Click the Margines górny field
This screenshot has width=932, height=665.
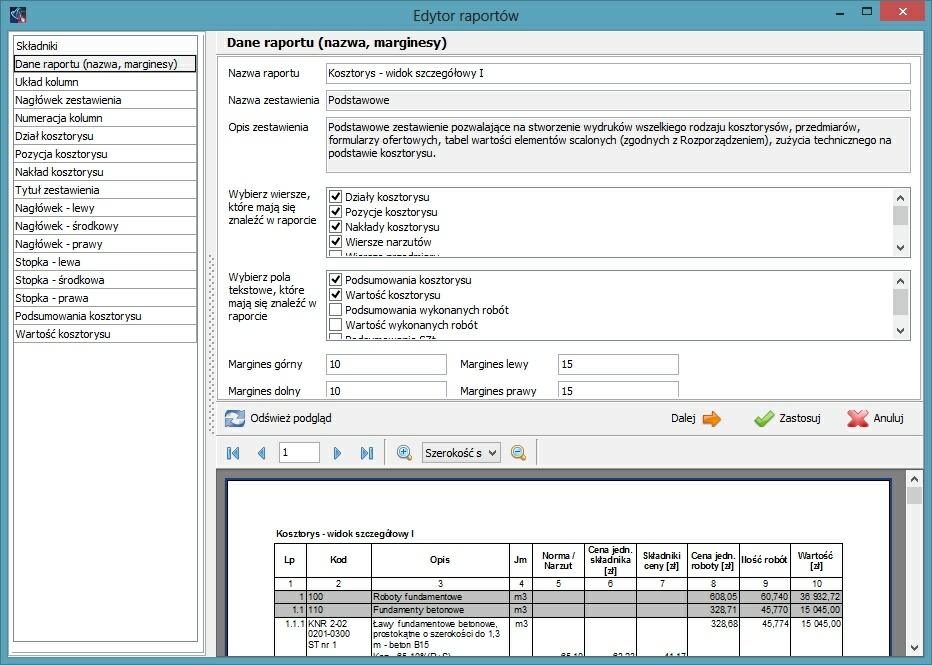pyautogui.click(x=386, y=364)
